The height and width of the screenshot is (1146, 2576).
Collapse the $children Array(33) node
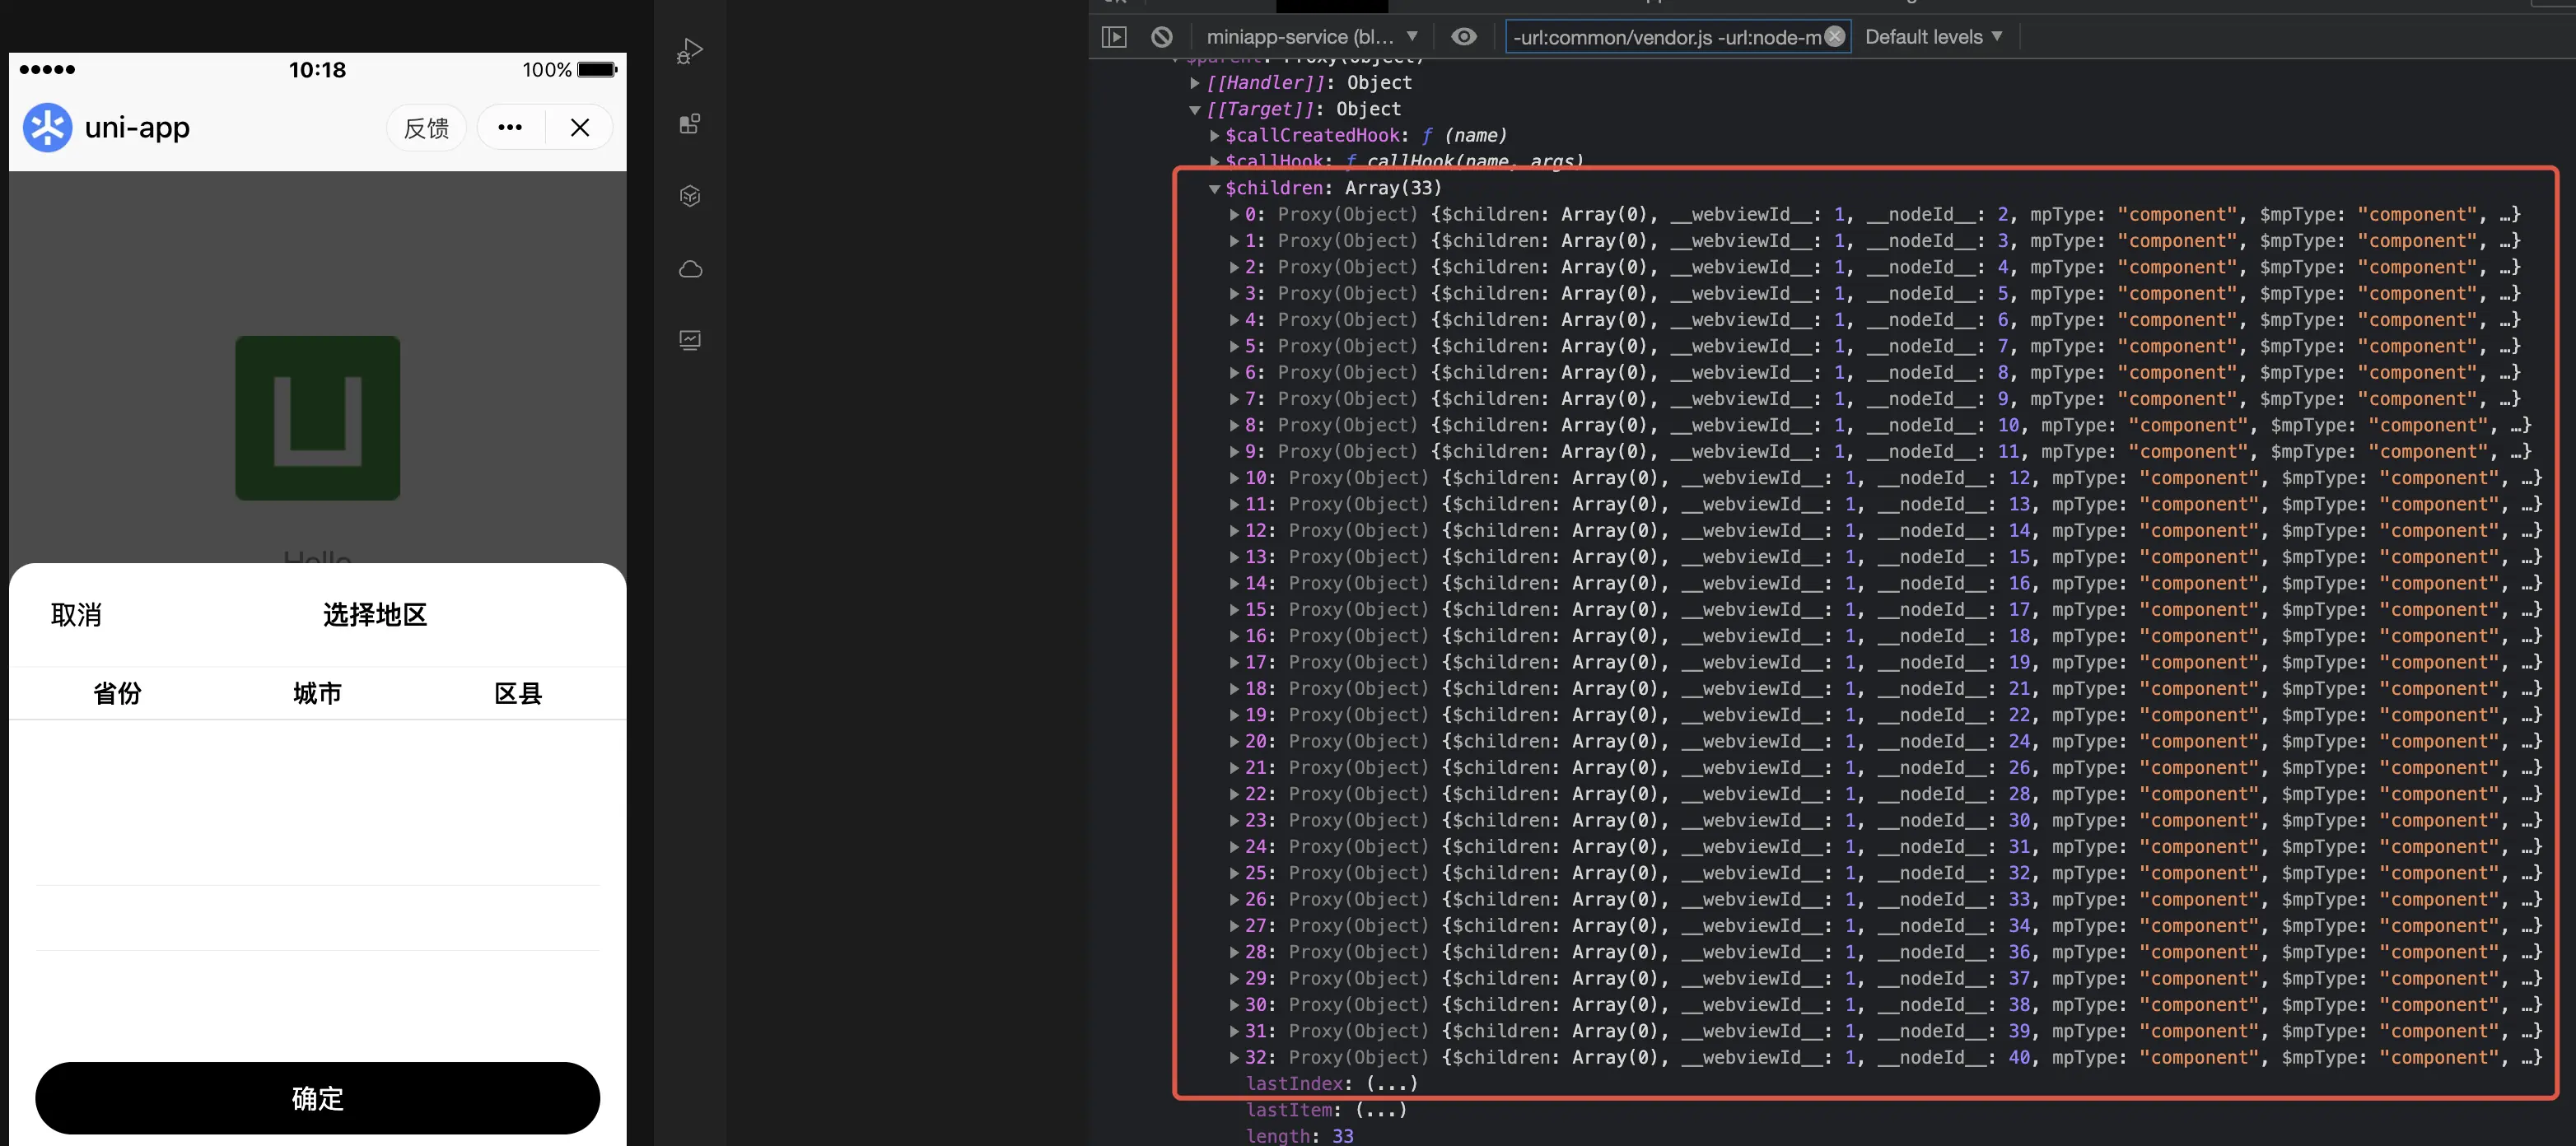[1214, 188]
